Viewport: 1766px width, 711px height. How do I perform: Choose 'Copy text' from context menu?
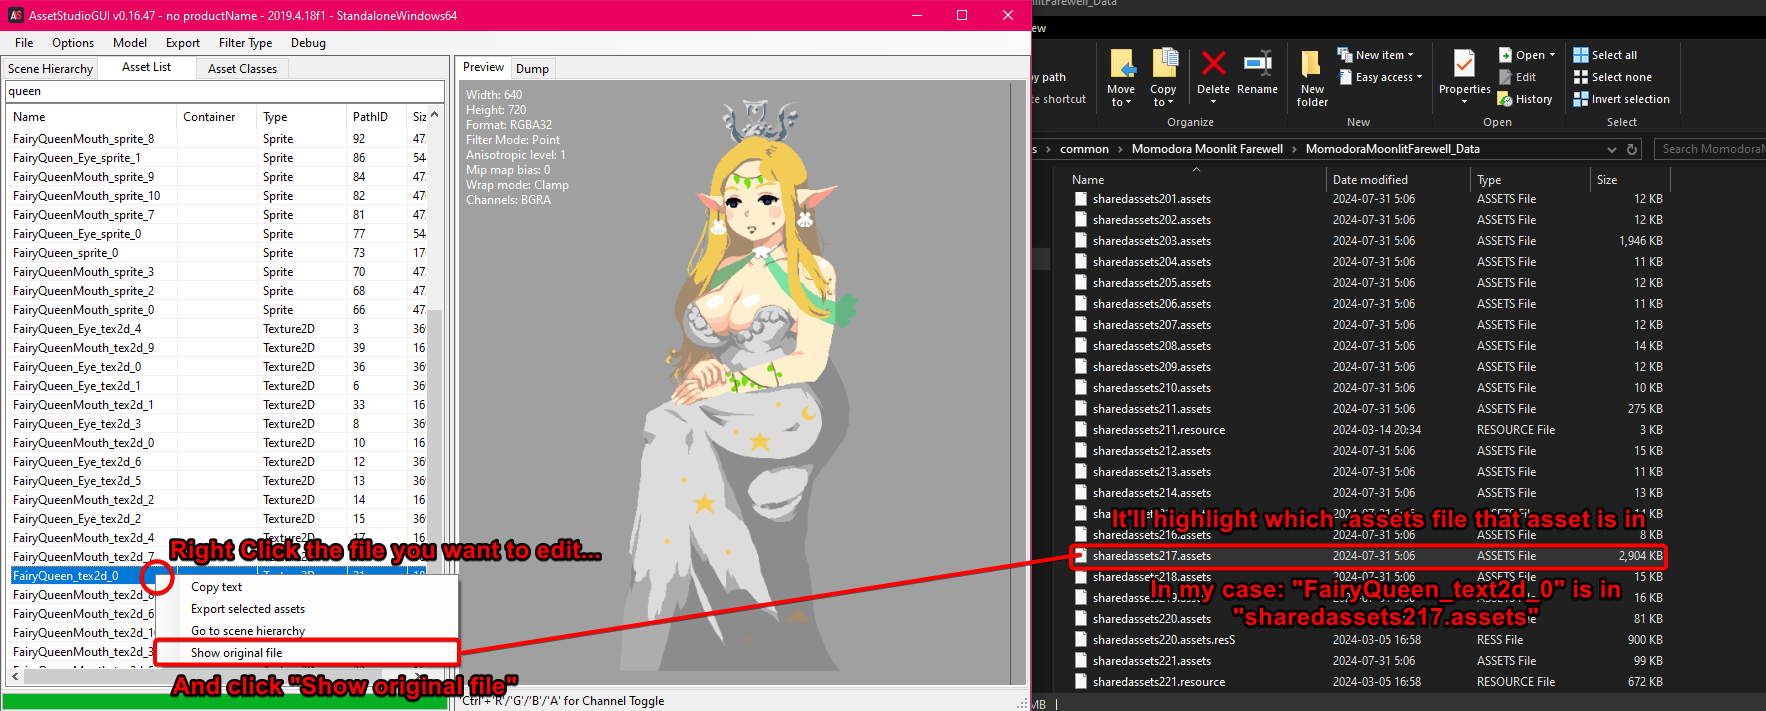pos(307,587)
